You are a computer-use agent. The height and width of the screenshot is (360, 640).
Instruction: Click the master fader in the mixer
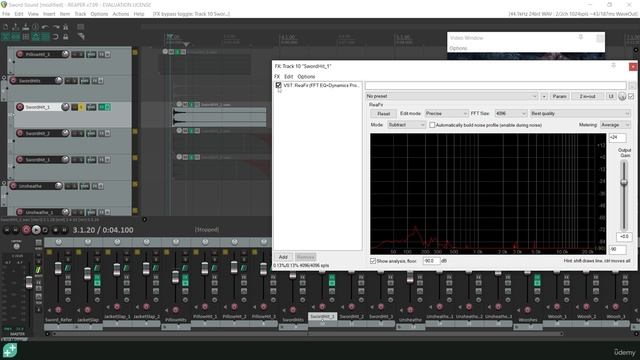29,282
